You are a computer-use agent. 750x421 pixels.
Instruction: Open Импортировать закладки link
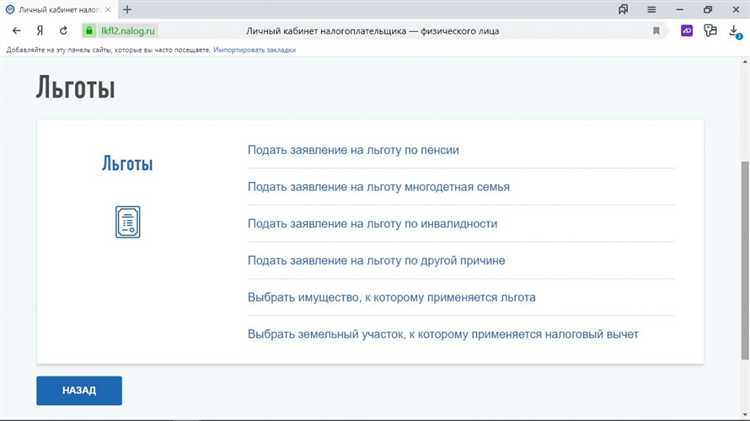point(254,50)
